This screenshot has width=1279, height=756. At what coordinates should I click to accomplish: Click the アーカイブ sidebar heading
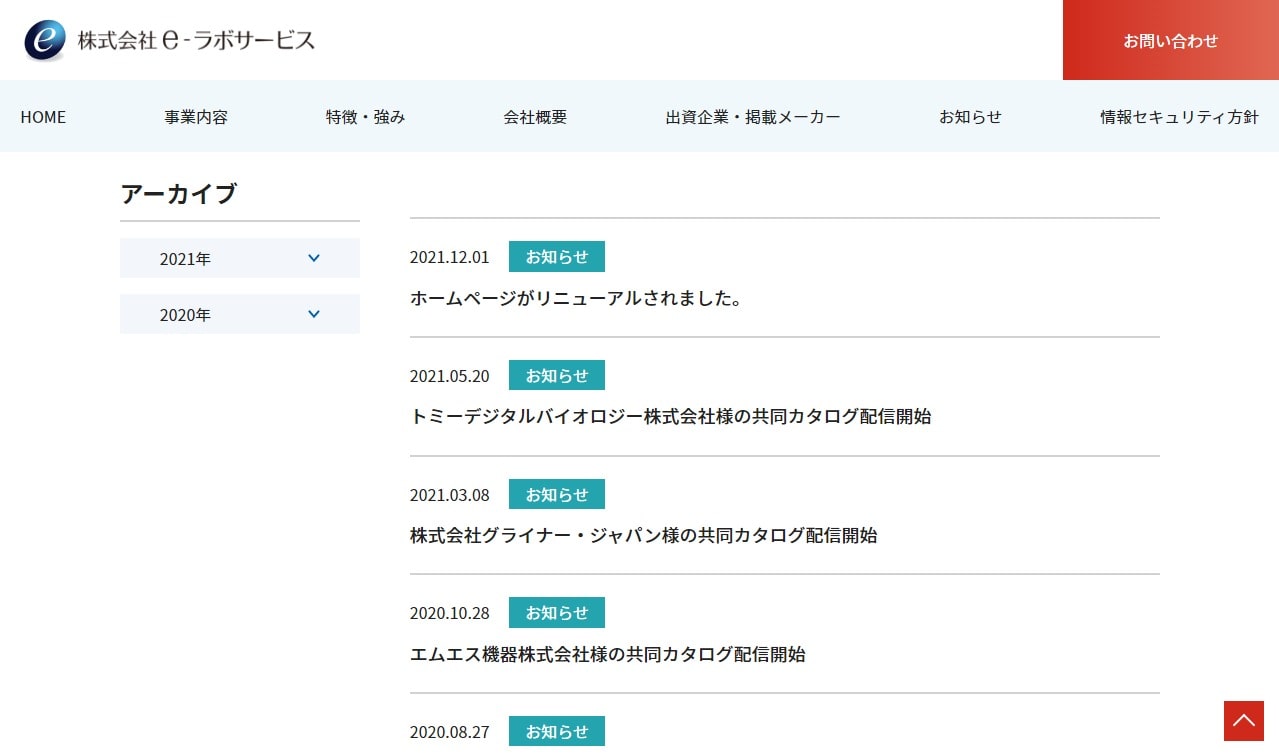[x=179, y=194]
